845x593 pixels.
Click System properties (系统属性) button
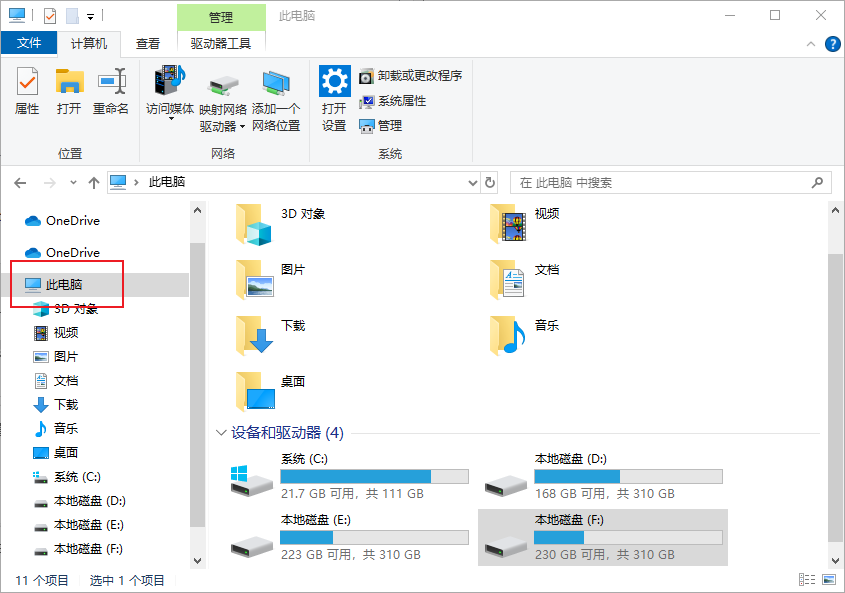(x=393, y=101)
